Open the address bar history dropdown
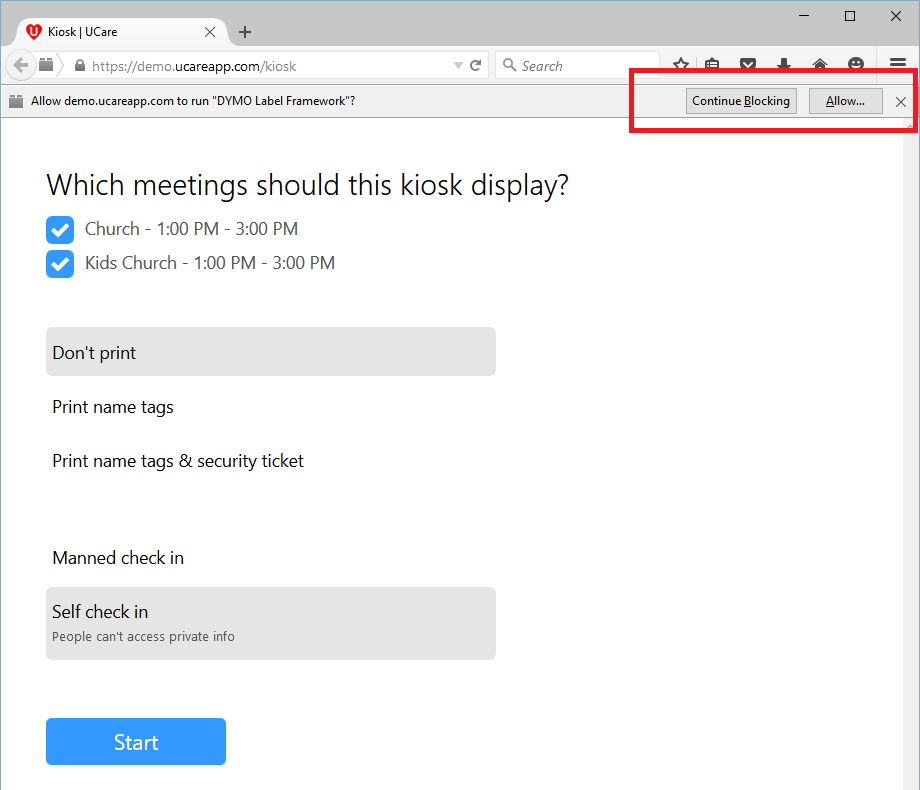Screen dimensions: 920x790 (x=458, y=66)
